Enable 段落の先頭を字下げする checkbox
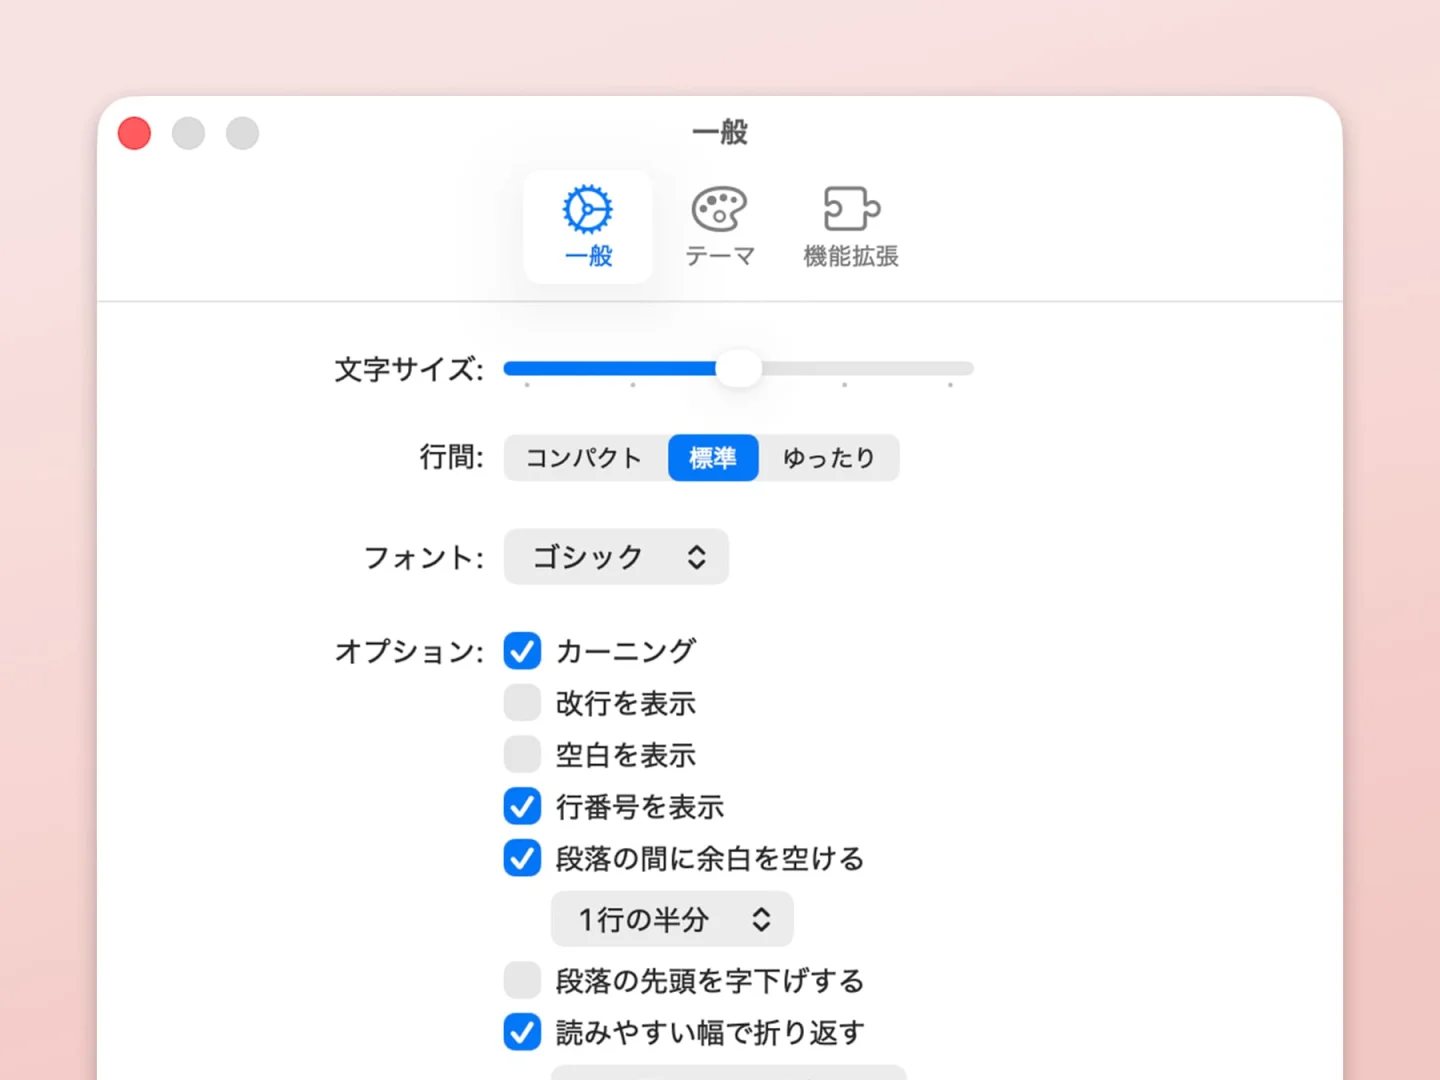Viewport: 1440px width, 1080px height. [522, 981]
